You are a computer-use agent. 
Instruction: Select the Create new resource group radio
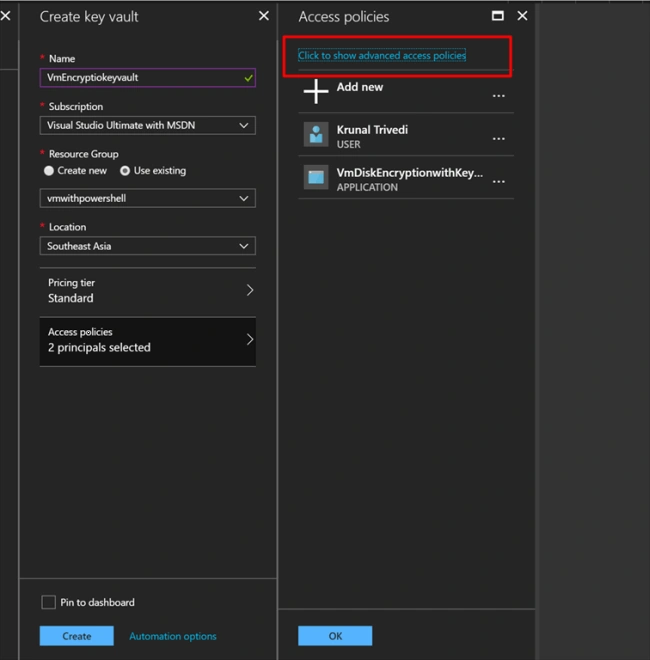point(49,170)
